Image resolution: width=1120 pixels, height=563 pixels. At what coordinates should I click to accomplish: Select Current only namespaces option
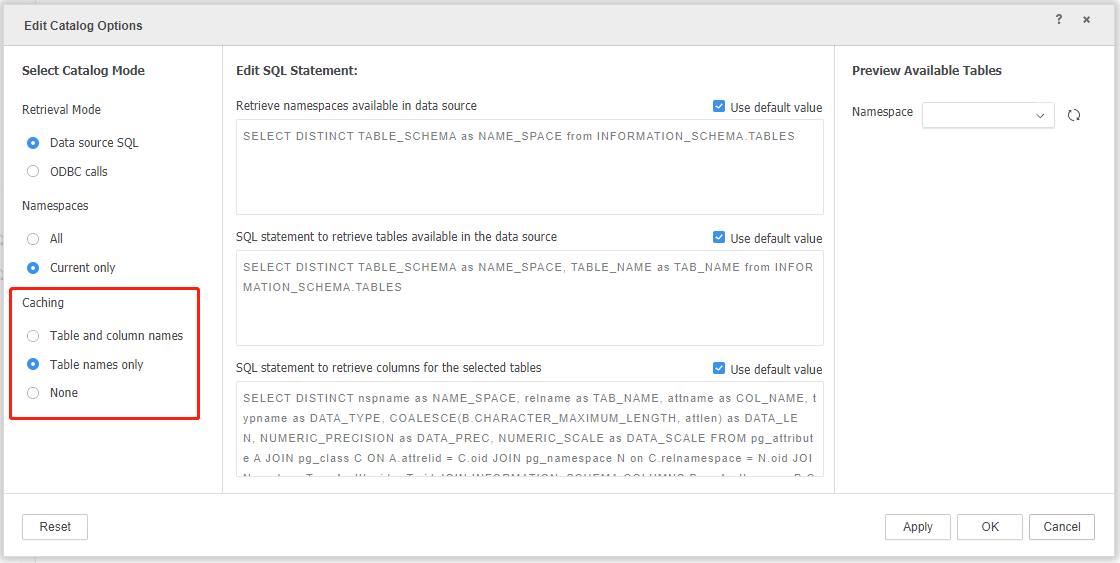(x=33, y=268)
